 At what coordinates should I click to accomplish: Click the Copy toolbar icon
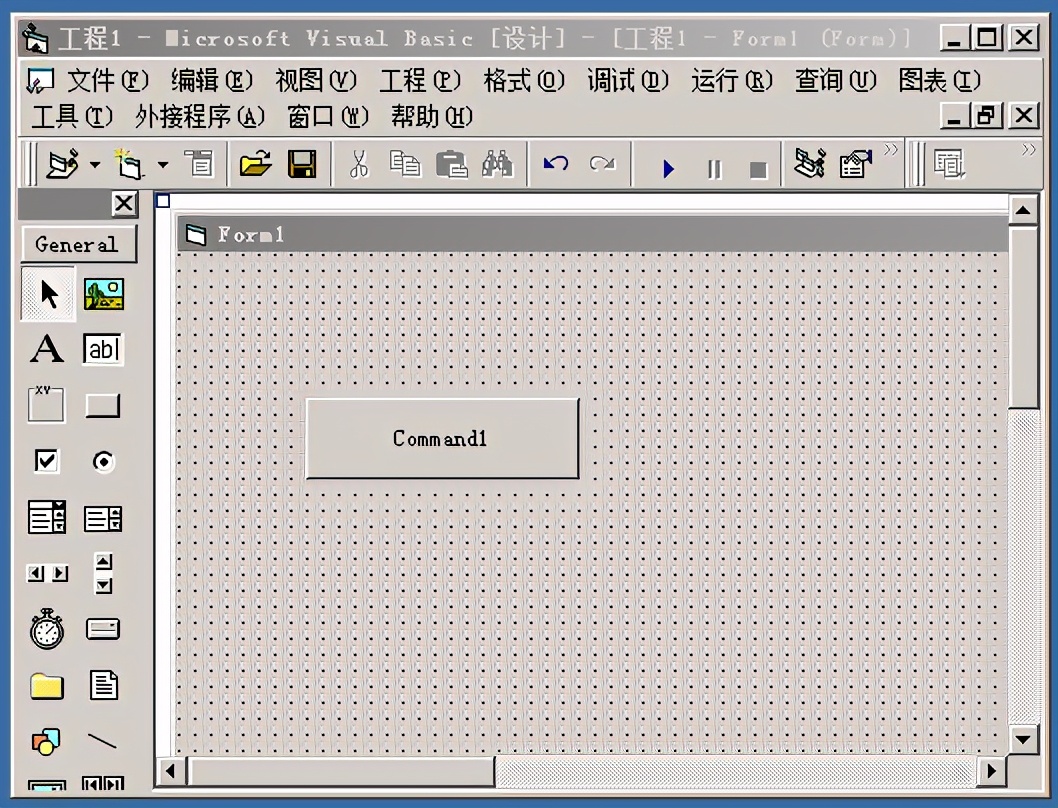point(405,164)
